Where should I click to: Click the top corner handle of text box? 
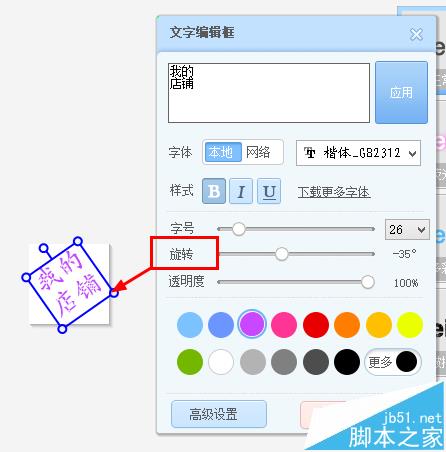78,241
